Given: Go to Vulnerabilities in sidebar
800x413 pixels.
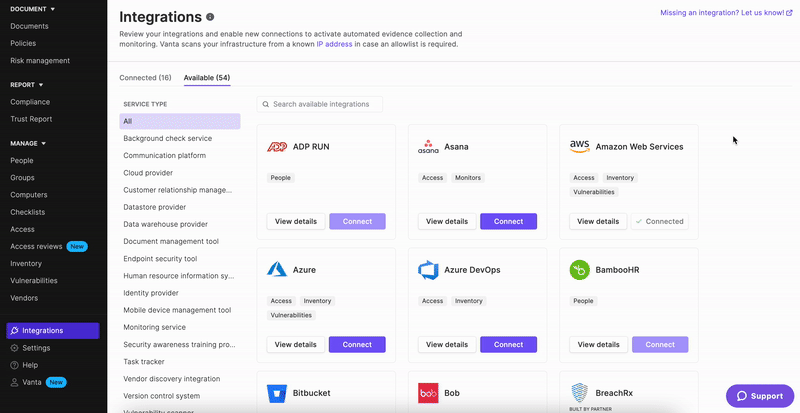Looking at the screenshot, I should (34, 281).
